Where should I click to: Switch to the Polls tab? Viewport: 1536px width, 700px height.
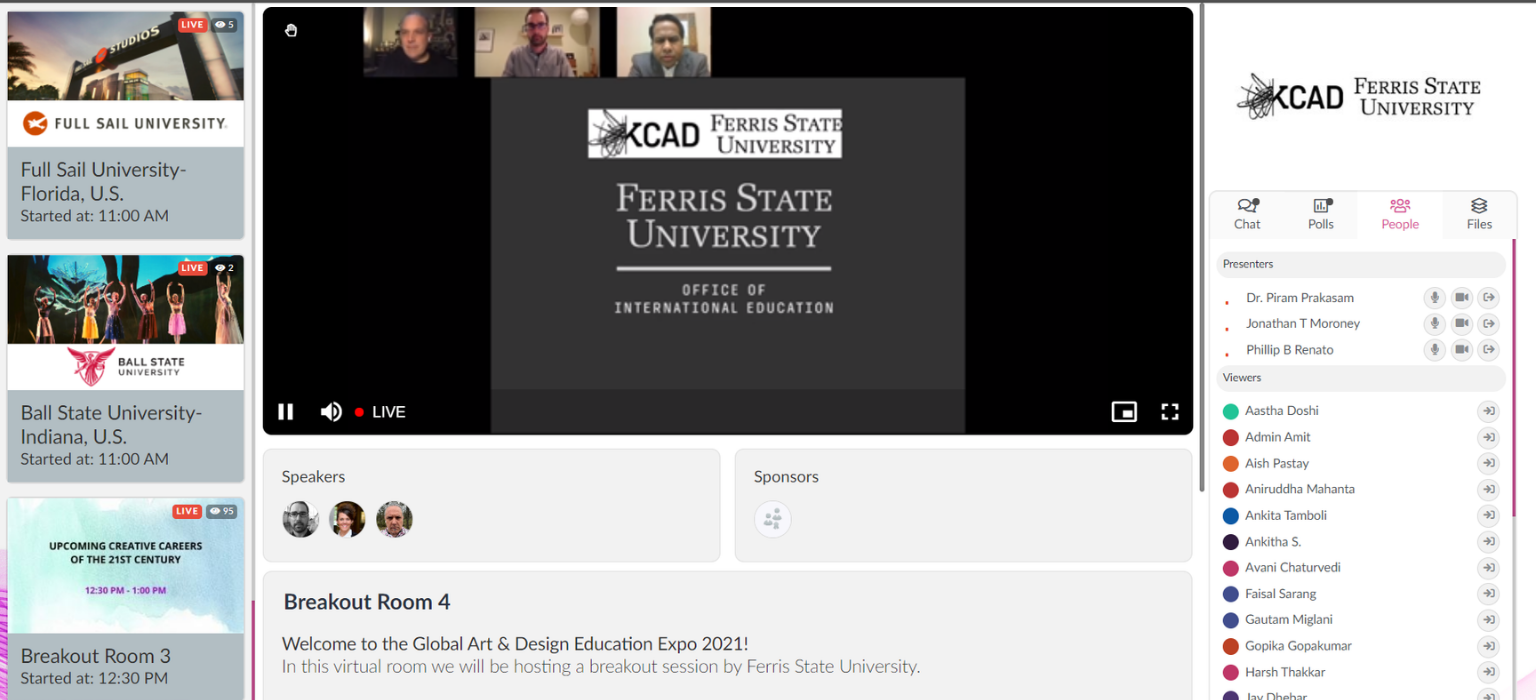tap(1321, 214)
